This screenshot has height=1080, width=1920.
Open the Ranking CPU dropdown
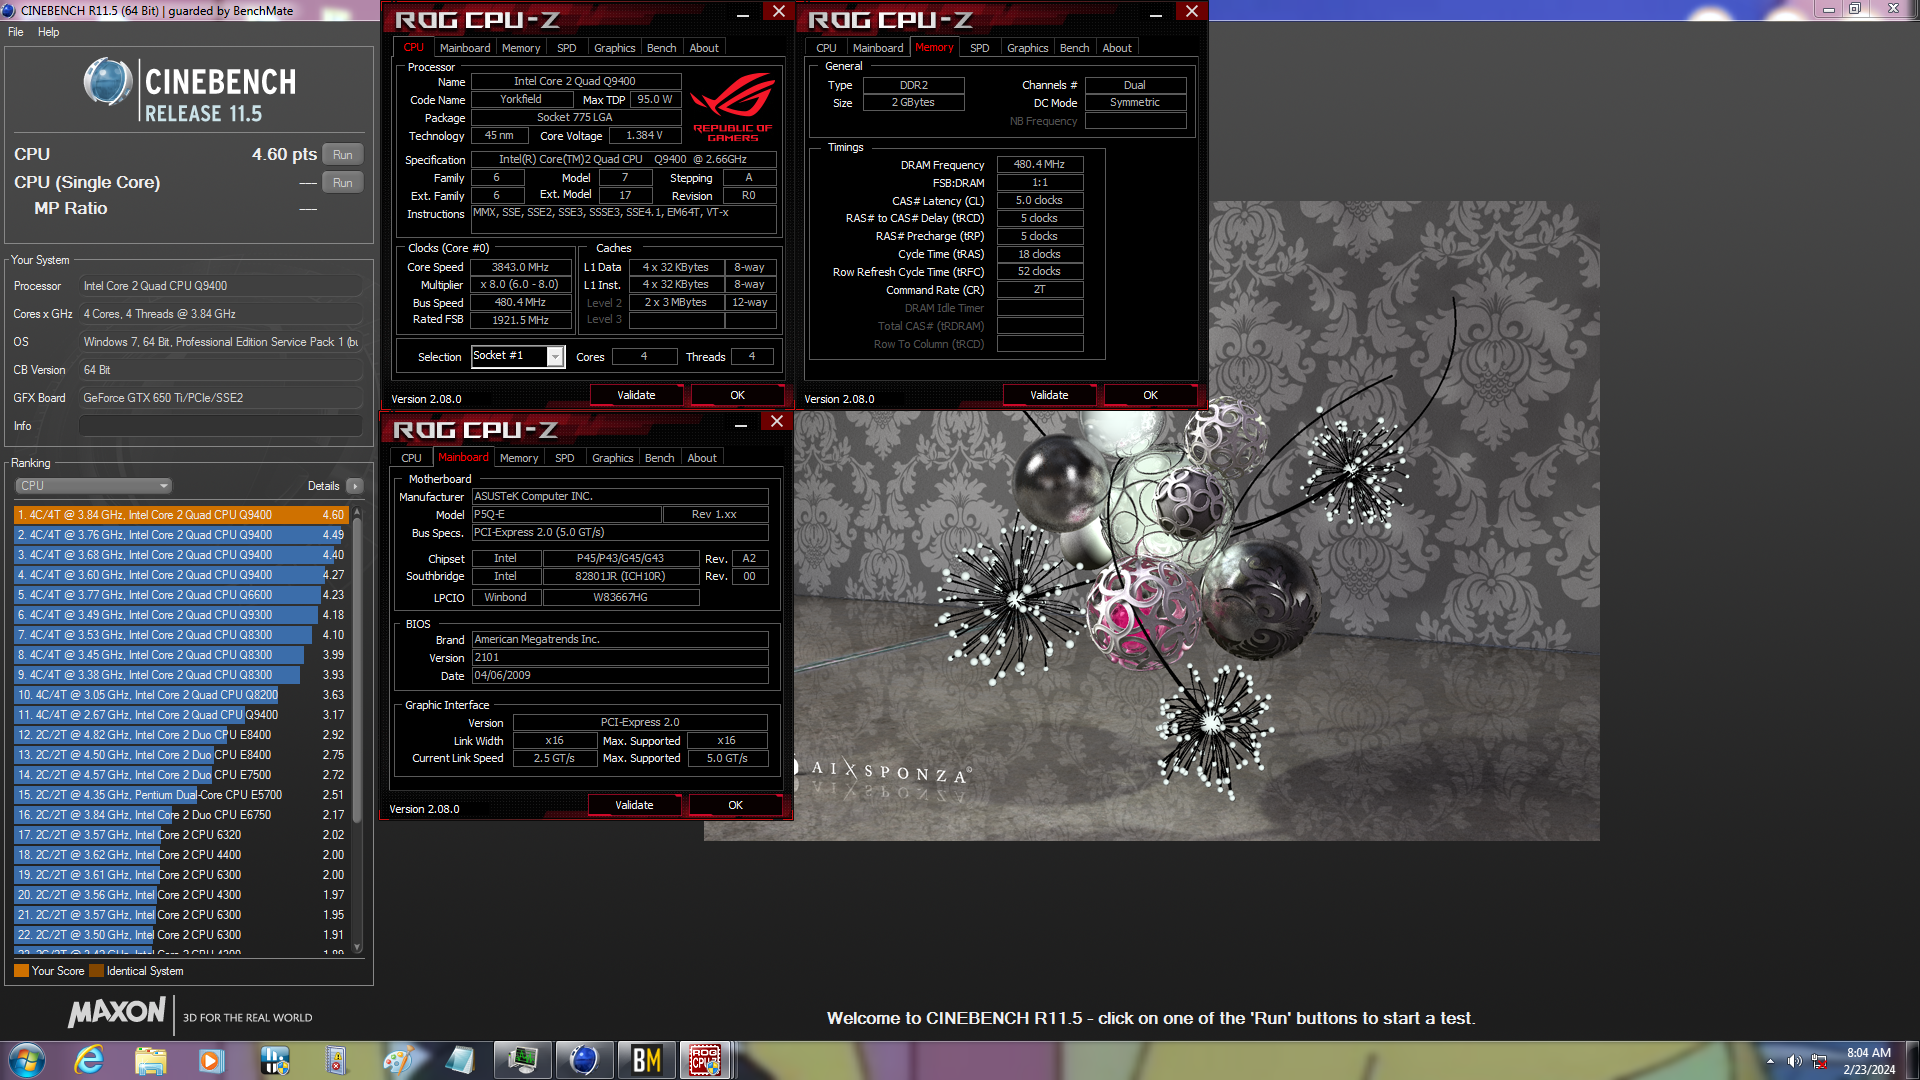[x=94, y=486]
